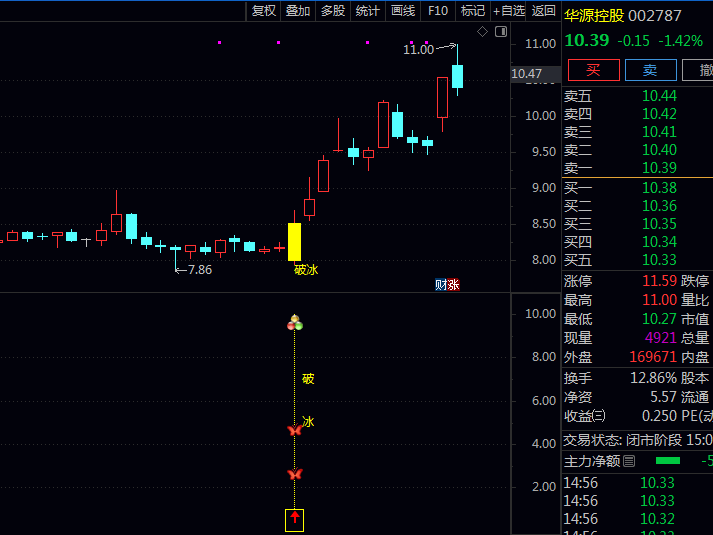Image resolution: width=713 pixels, height=535 pixels.
Task: Click the three-ball signal icon in indicator panel
Action: 295,322
